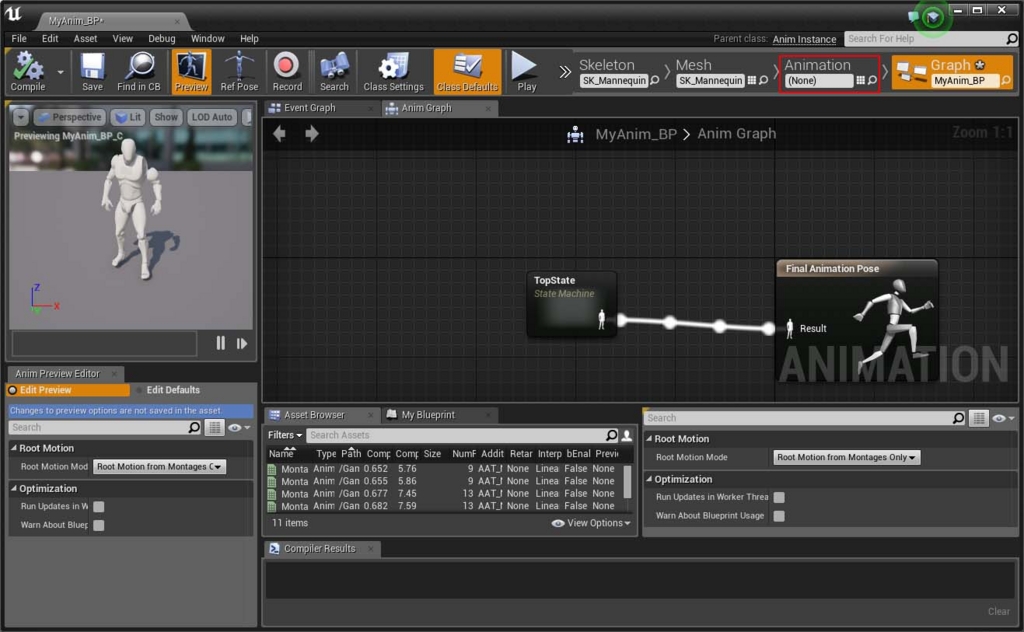Screen dimensions: 1024x632
Task: Open the Debug menu
Action: 161,39
